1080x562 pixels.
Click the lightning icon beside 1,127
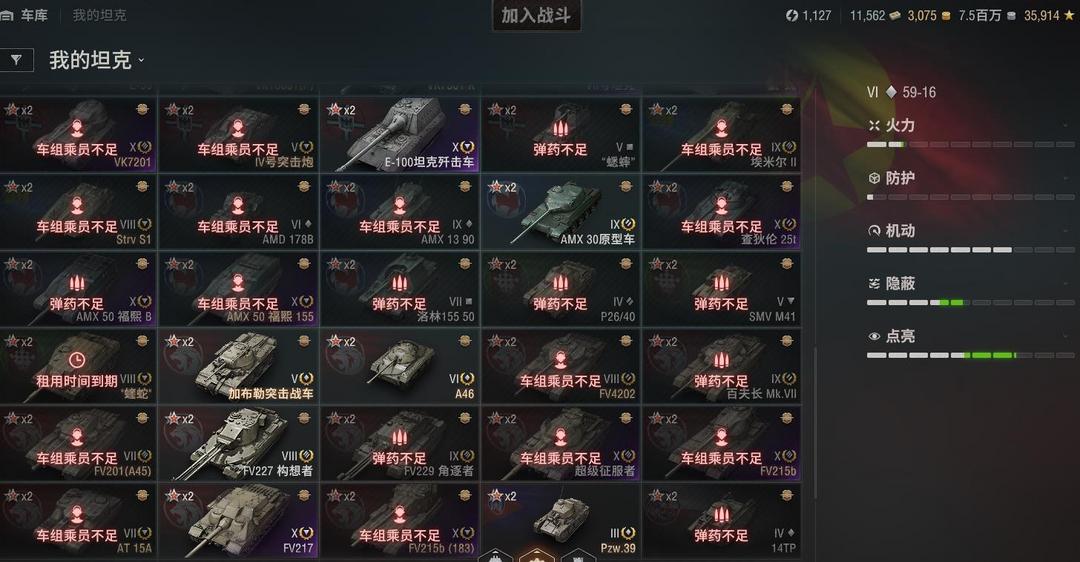(792, 15)
